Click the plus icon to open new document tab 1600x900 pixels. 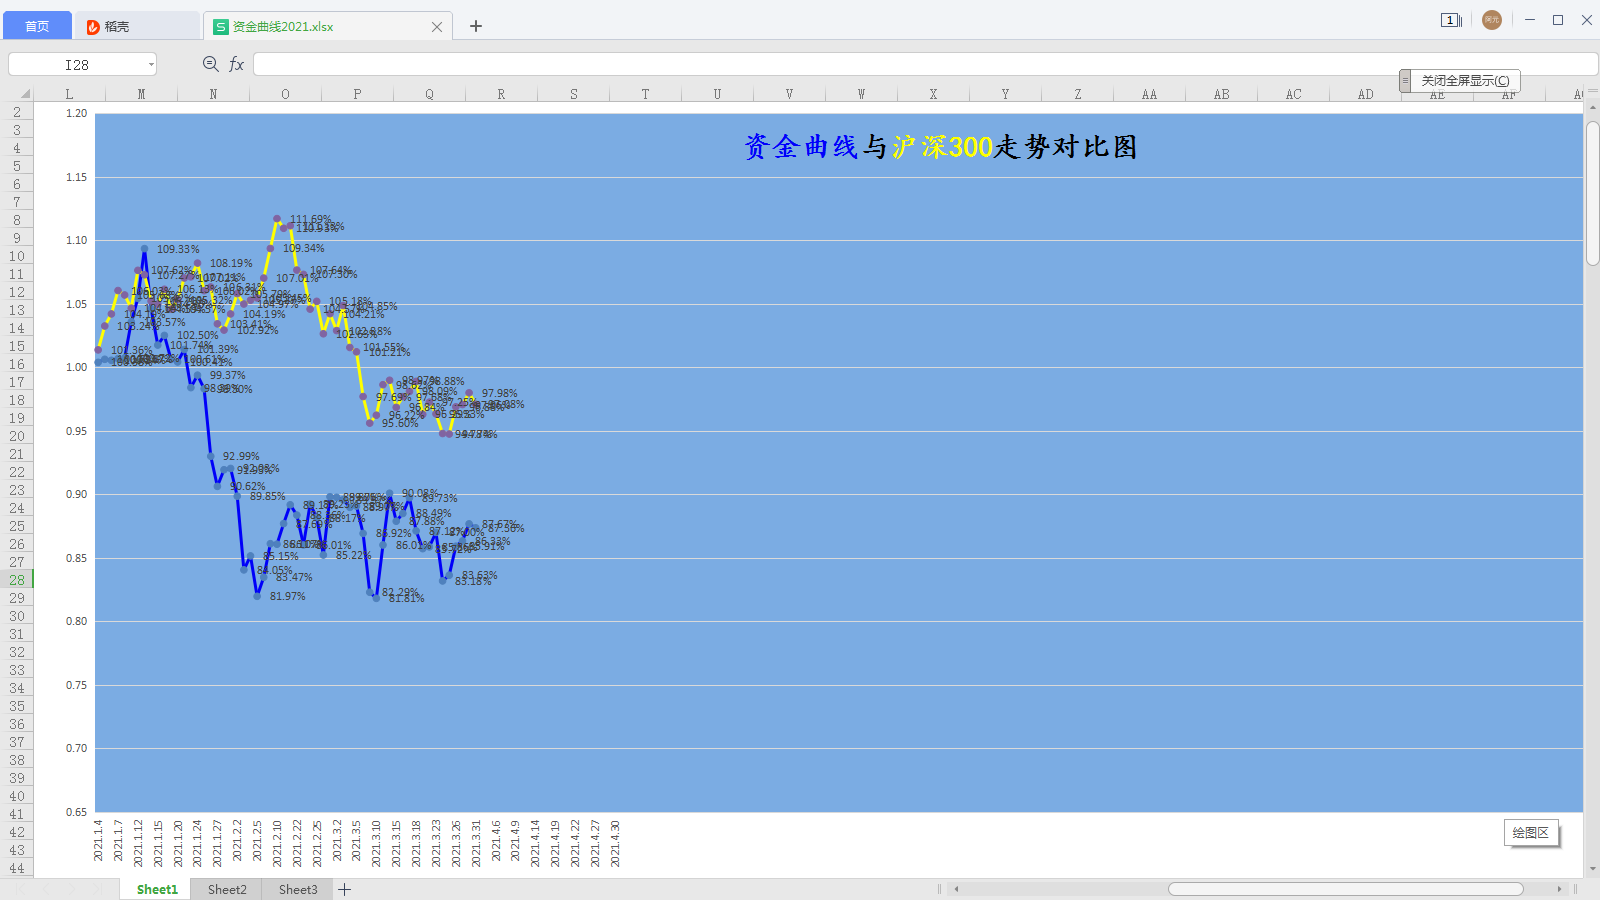tap(475, 26)
